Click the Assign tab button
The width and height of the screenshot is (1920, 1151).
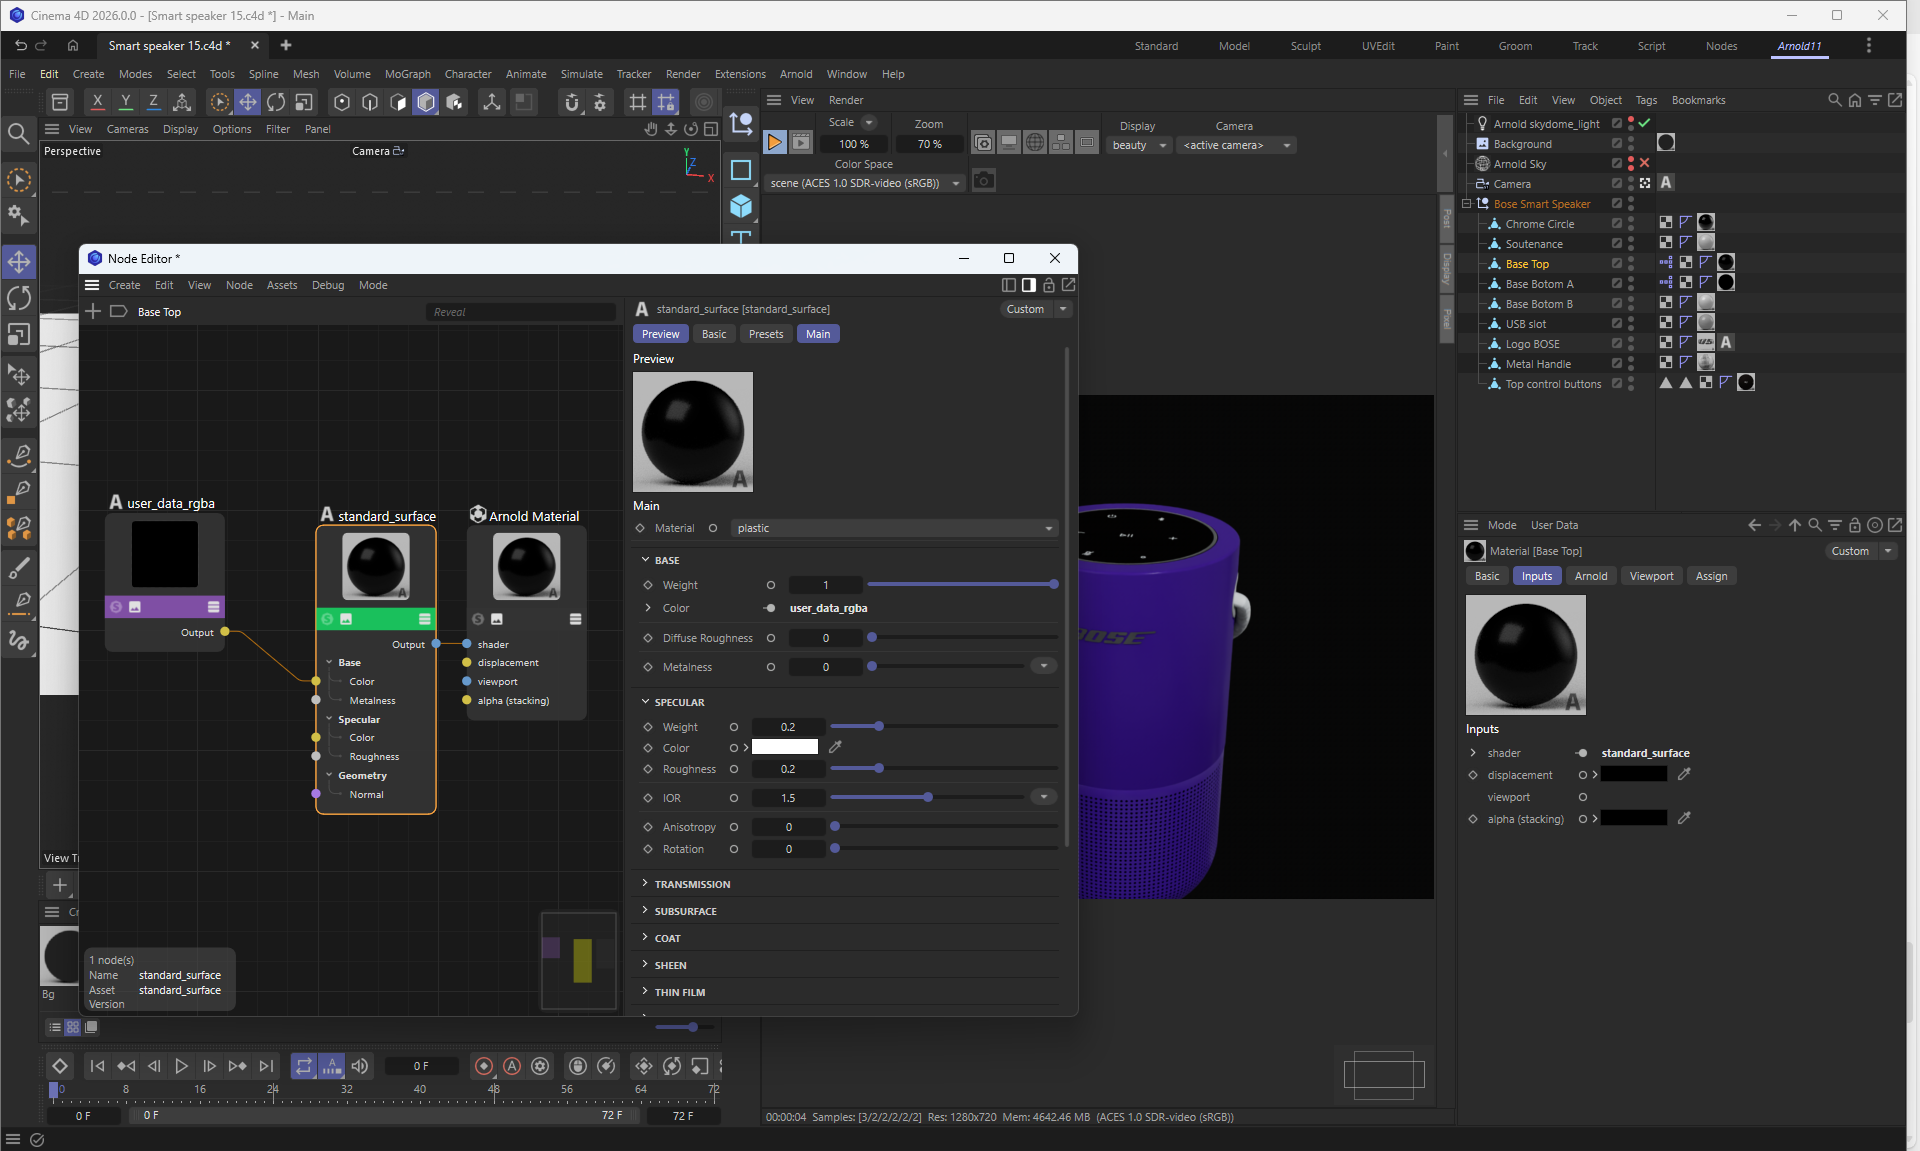[x=1711, y=576]
